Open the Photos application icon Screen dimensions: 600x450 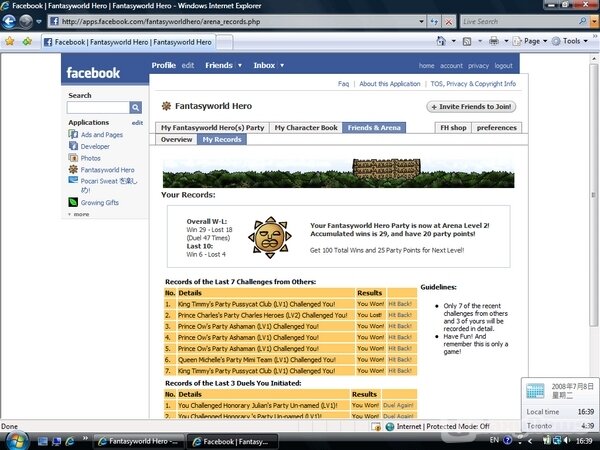pyautogui.click(x=72, y=158)
